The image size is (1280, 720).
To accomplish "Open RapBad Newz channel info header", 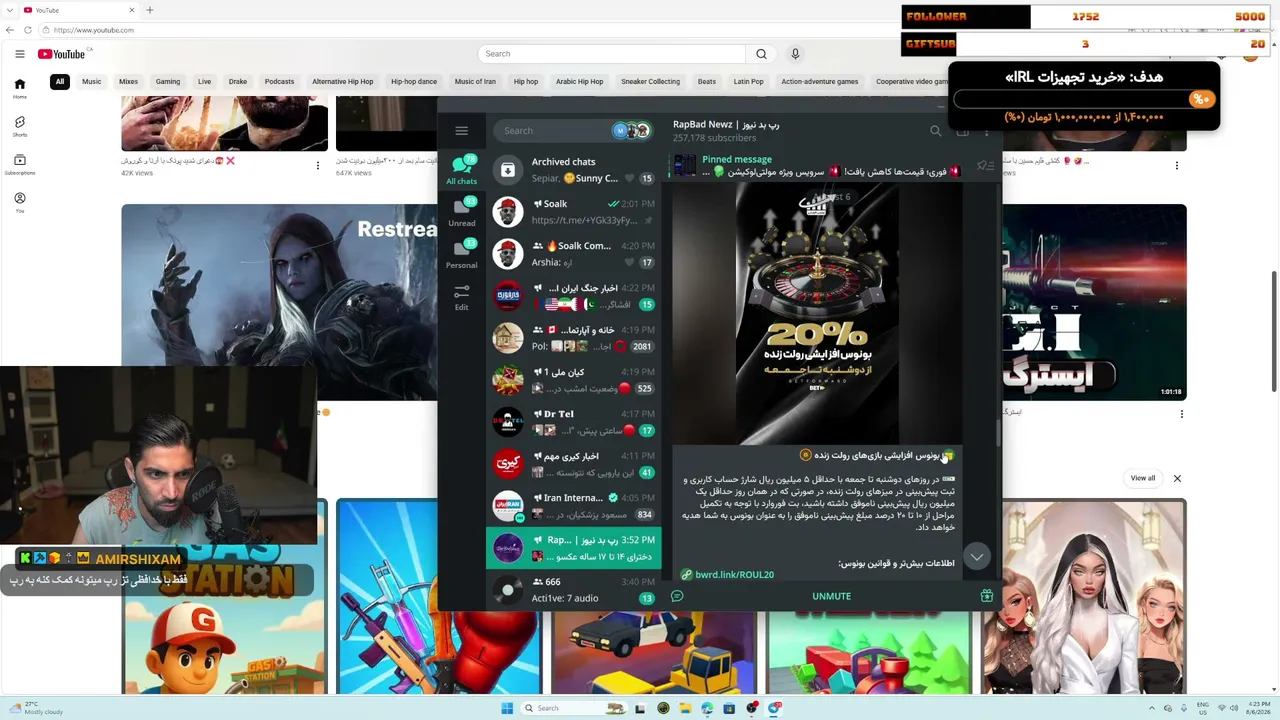I will coord(726,131).
